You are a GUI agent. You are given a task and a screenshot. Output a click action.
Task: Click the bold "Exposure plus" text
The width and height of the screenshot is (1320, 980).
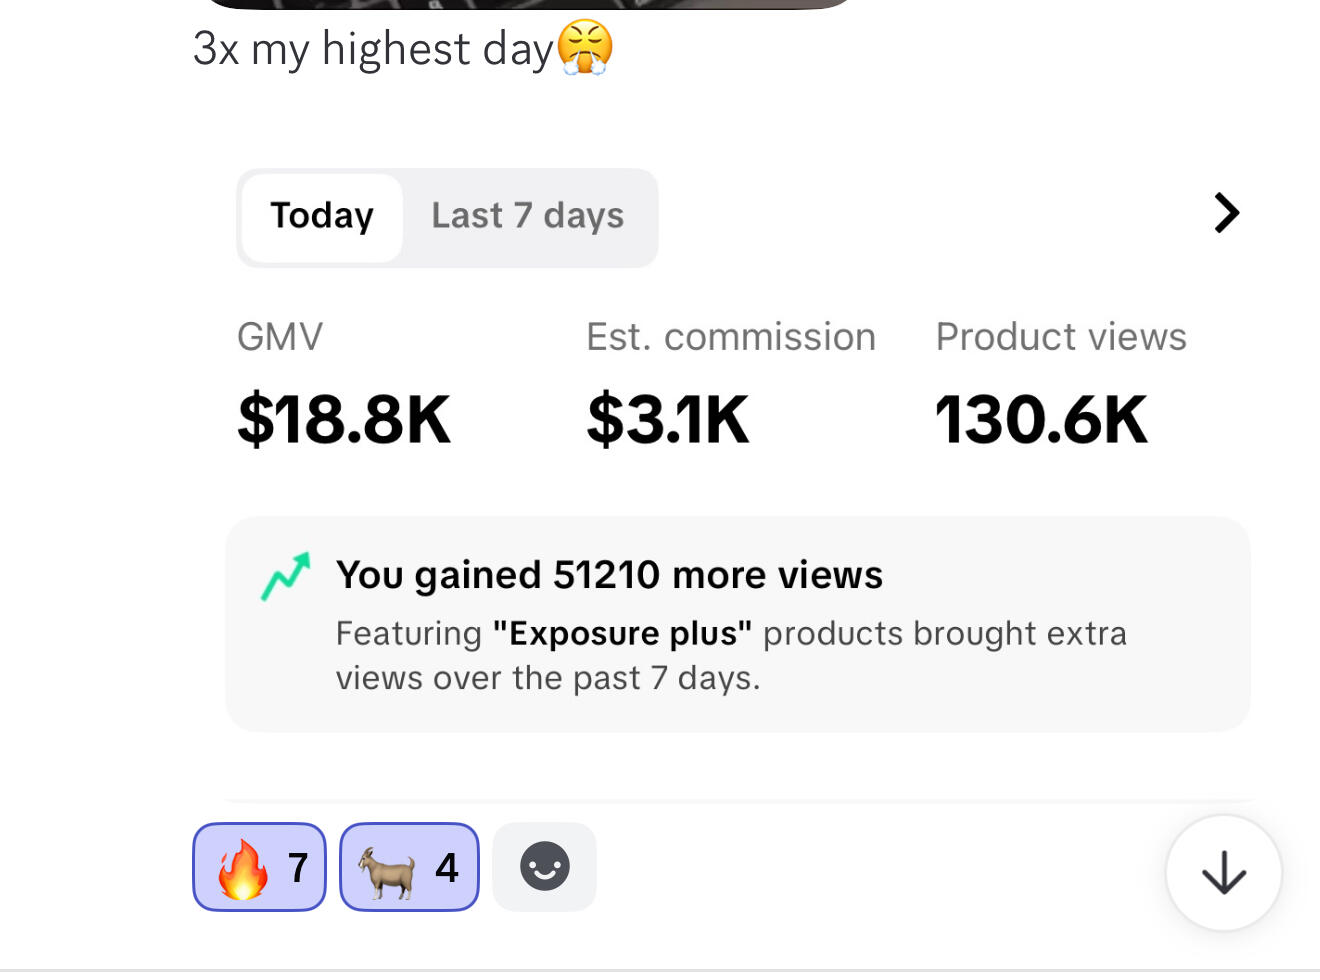(622, 633)
